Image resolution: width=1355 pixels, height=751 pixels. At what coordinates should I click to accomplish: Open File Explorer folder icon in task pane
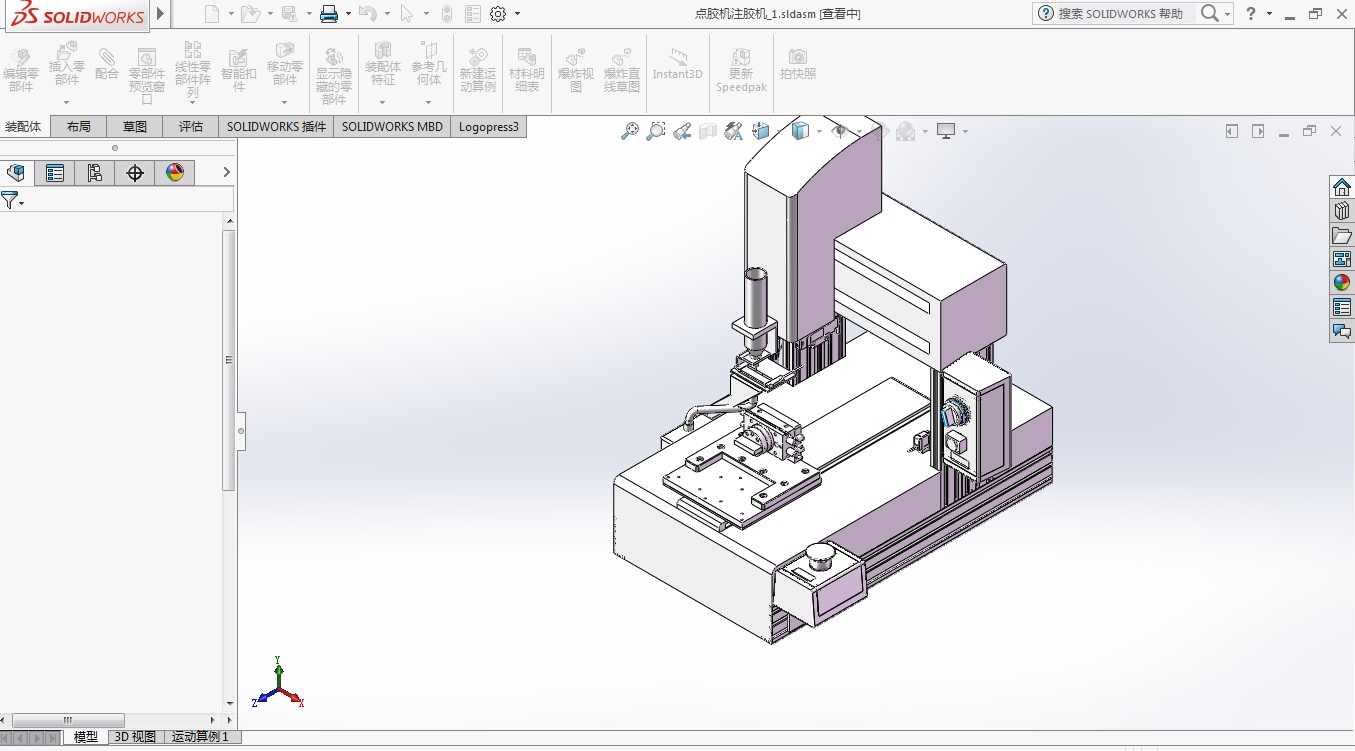click(1342, 235)
